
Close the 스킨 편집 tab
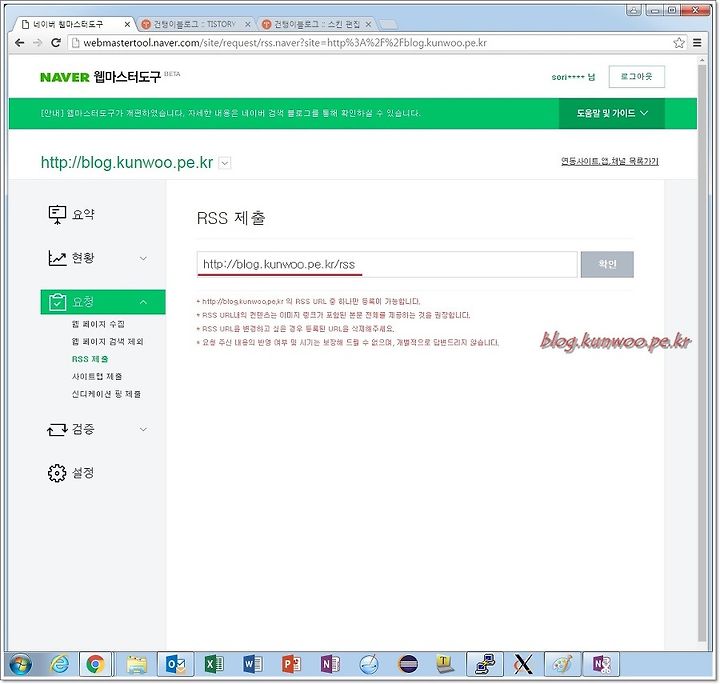point(368,24)
